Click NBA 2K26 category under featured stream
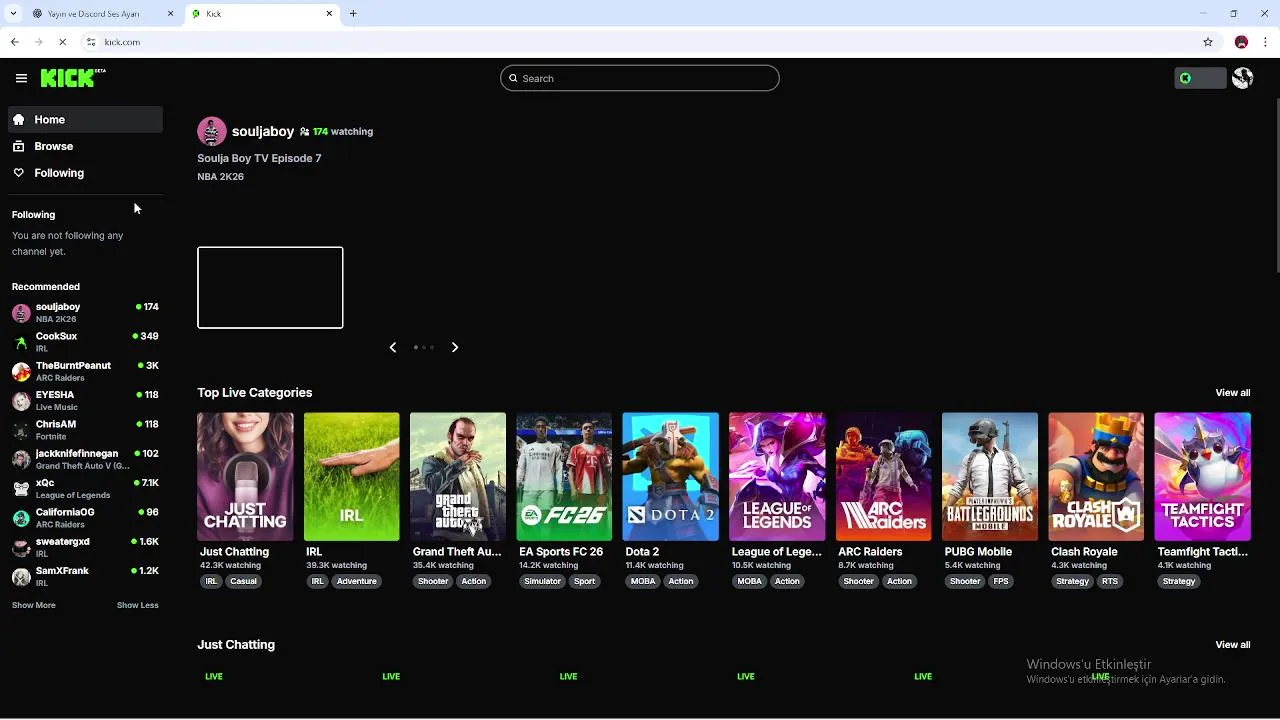Screen dimensions: 1280x720 pyautogui.click(x=220, y=177)
